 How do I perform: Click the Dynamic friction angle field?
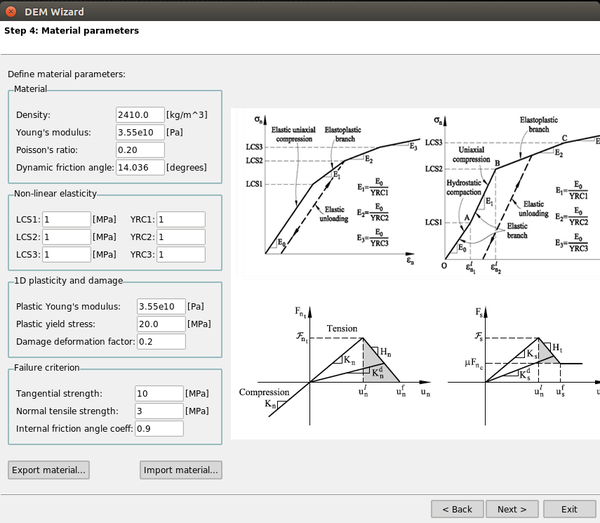click(x=138, y=167)
